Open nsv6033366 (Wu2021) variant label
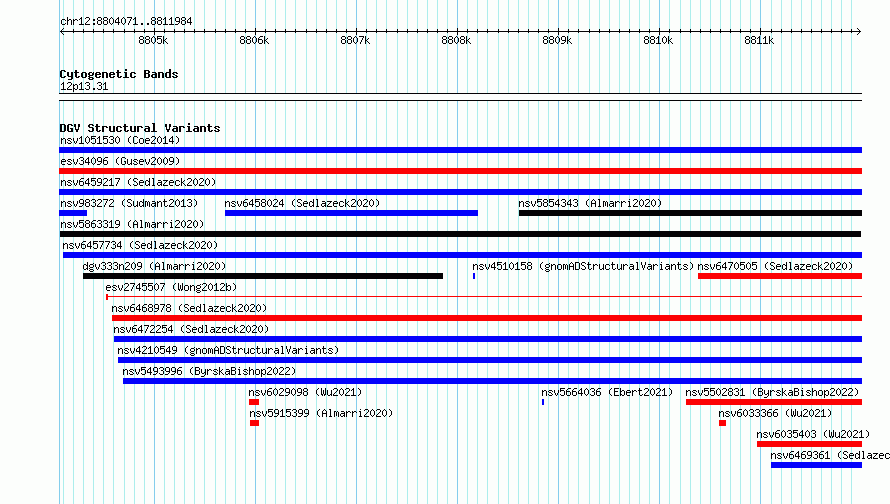The width and height of the screenshot is (890, 504). (x=775, y=413)
